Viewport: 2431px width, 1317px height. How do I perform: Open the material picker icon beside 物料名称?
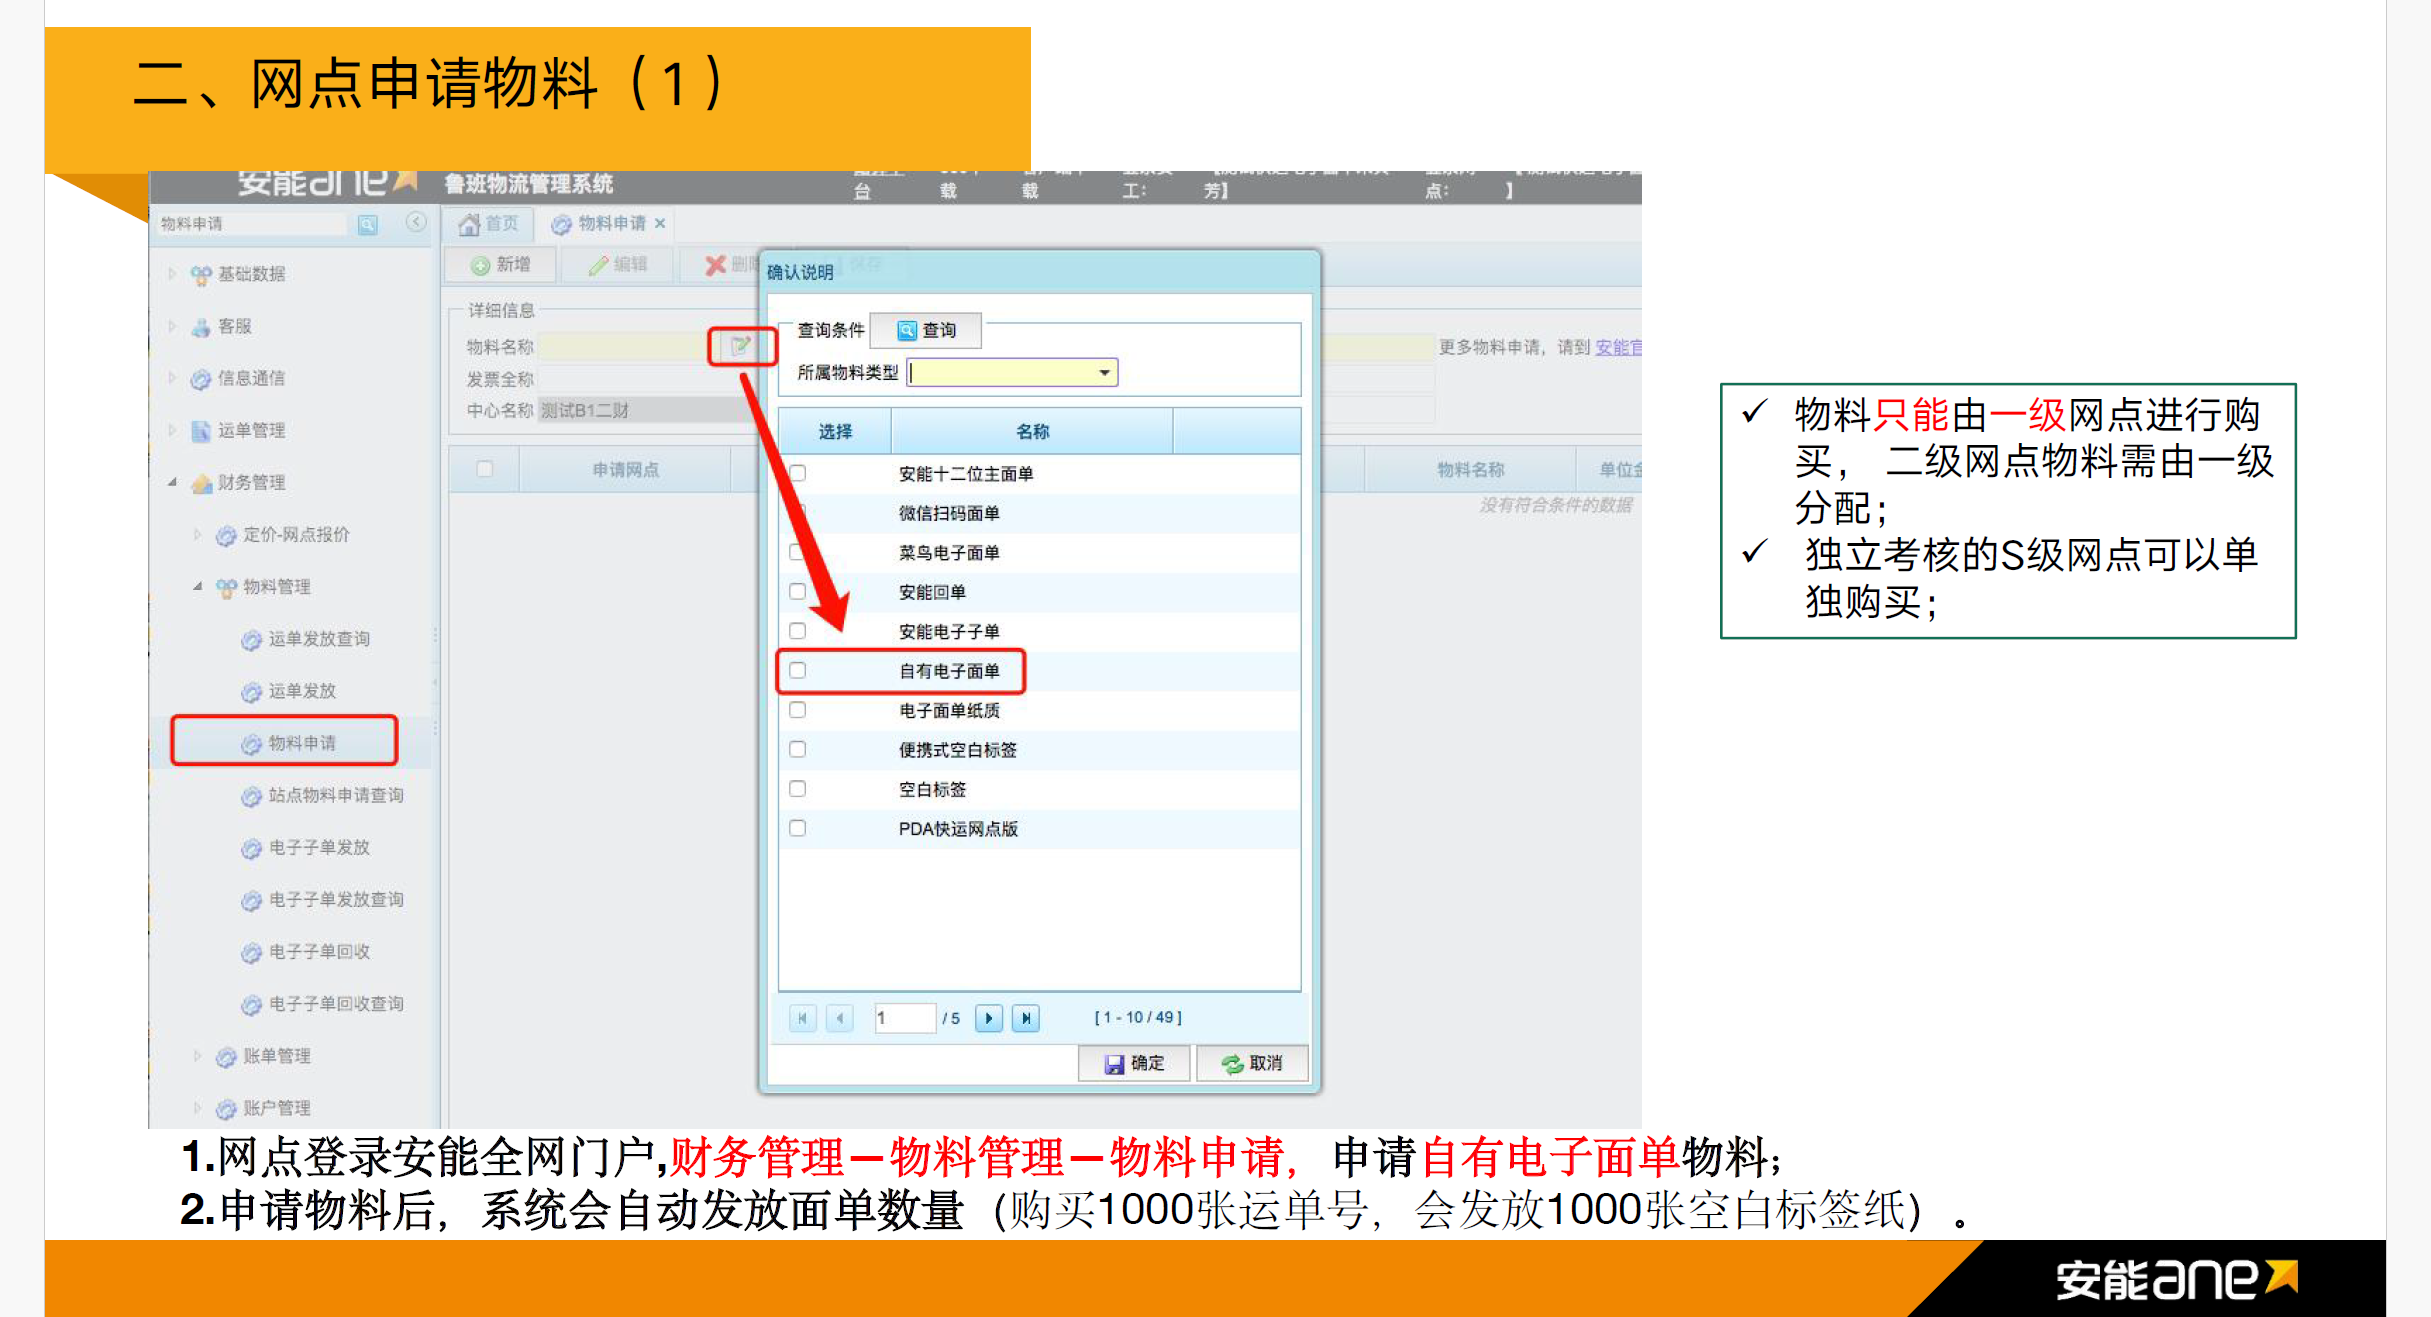[740, 346]
